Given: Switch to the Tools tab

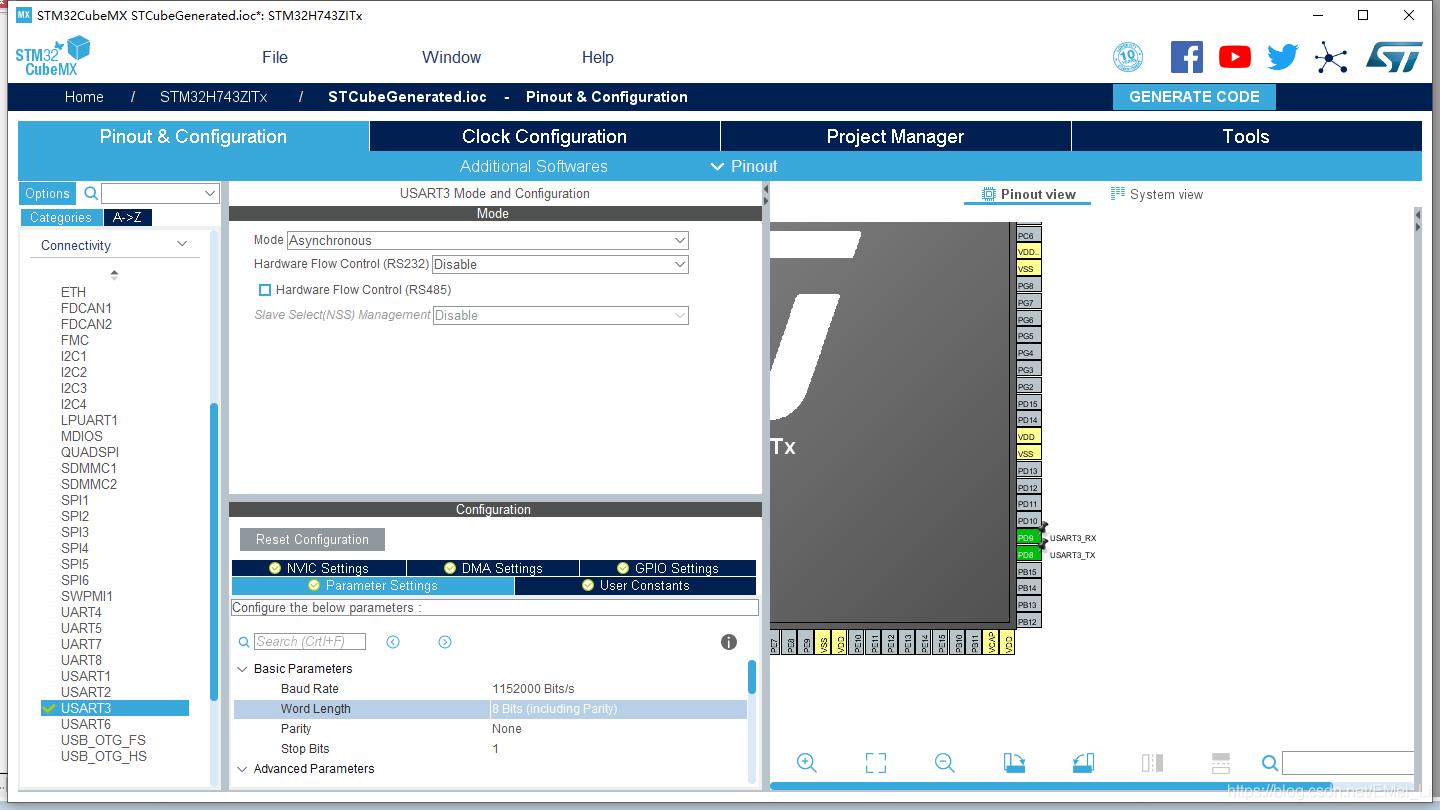Looking at the screenshot, I should point(1246,137).
